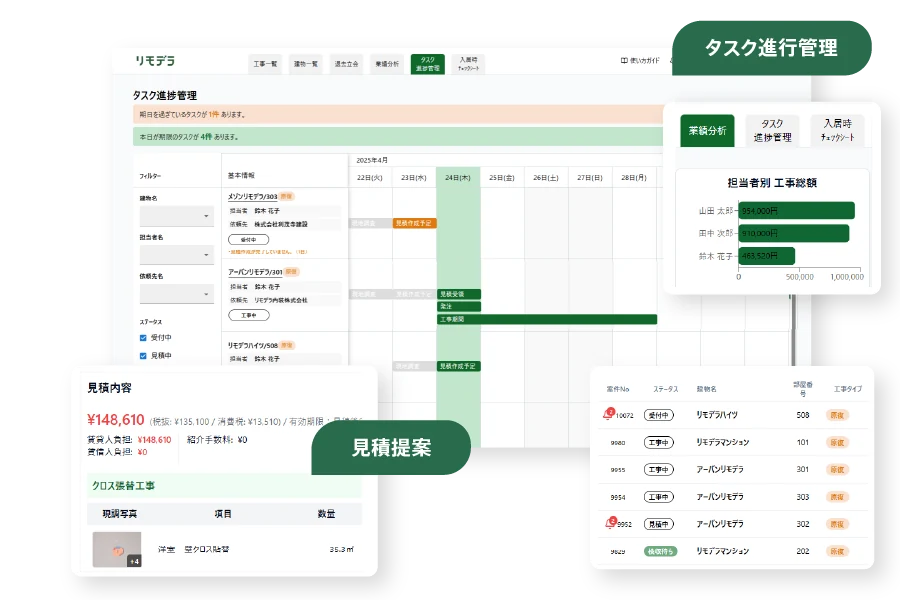Screen dimensions: 900x600
Task: Click the long 工事期間 timeline bar
Action: coord(547,319)
